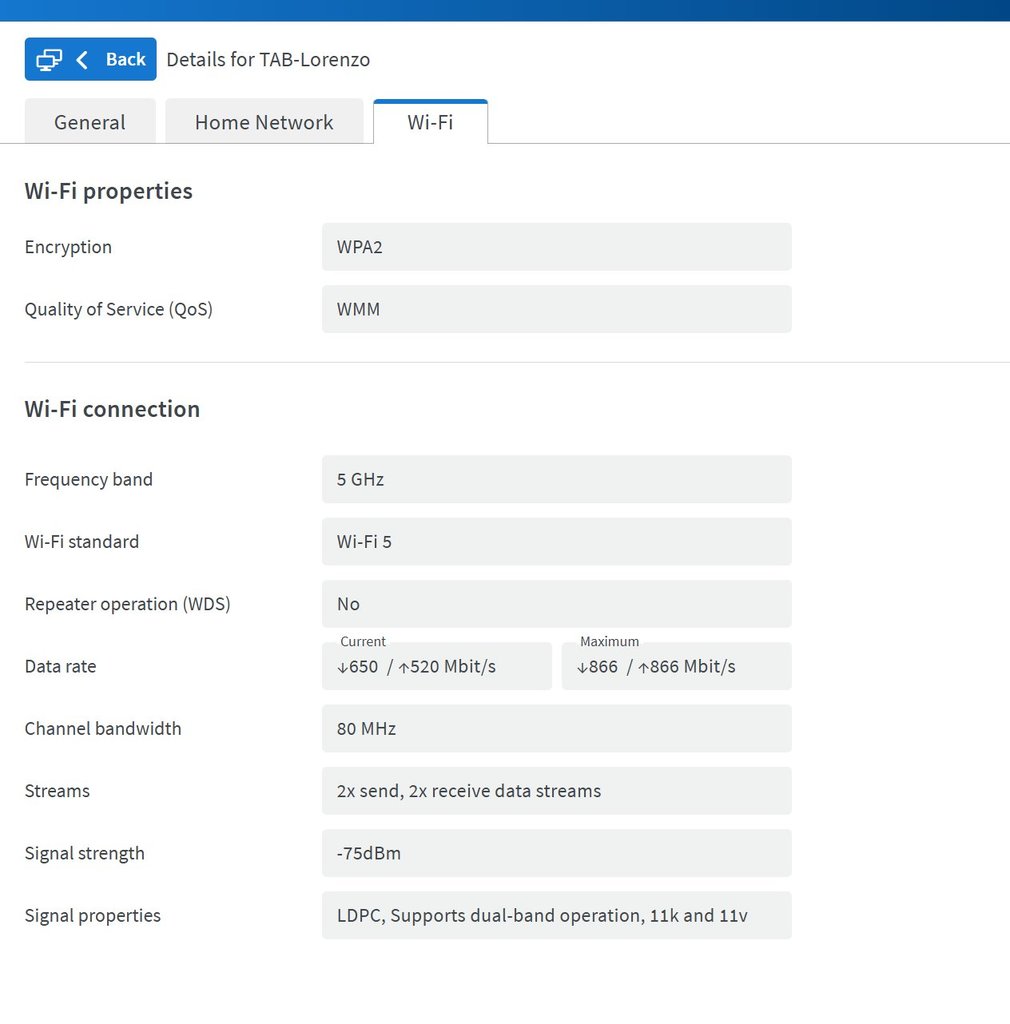Image resolution: width=1010 pixels, height=1024 pixels.
Task: Click the Frequency band 5 GHz field
Action: coord(557,479)
